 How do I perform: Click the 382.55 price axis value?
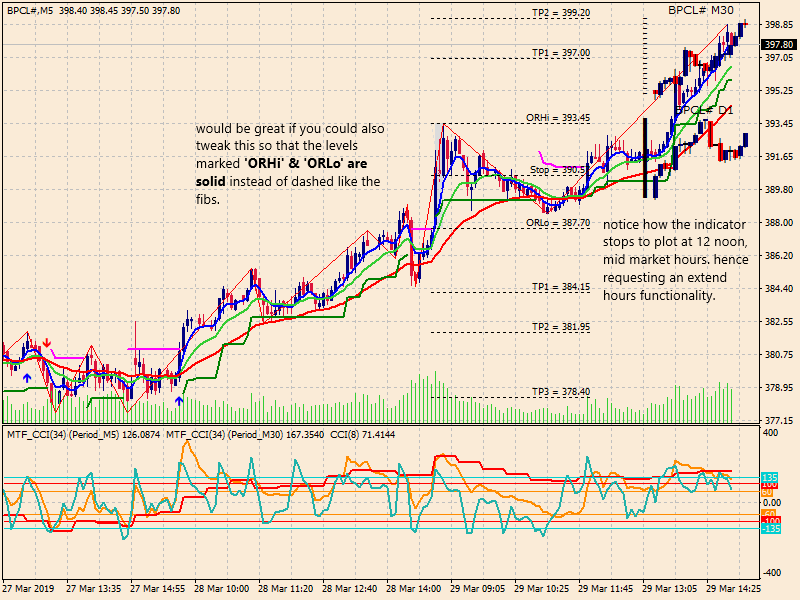coord(779,321)
